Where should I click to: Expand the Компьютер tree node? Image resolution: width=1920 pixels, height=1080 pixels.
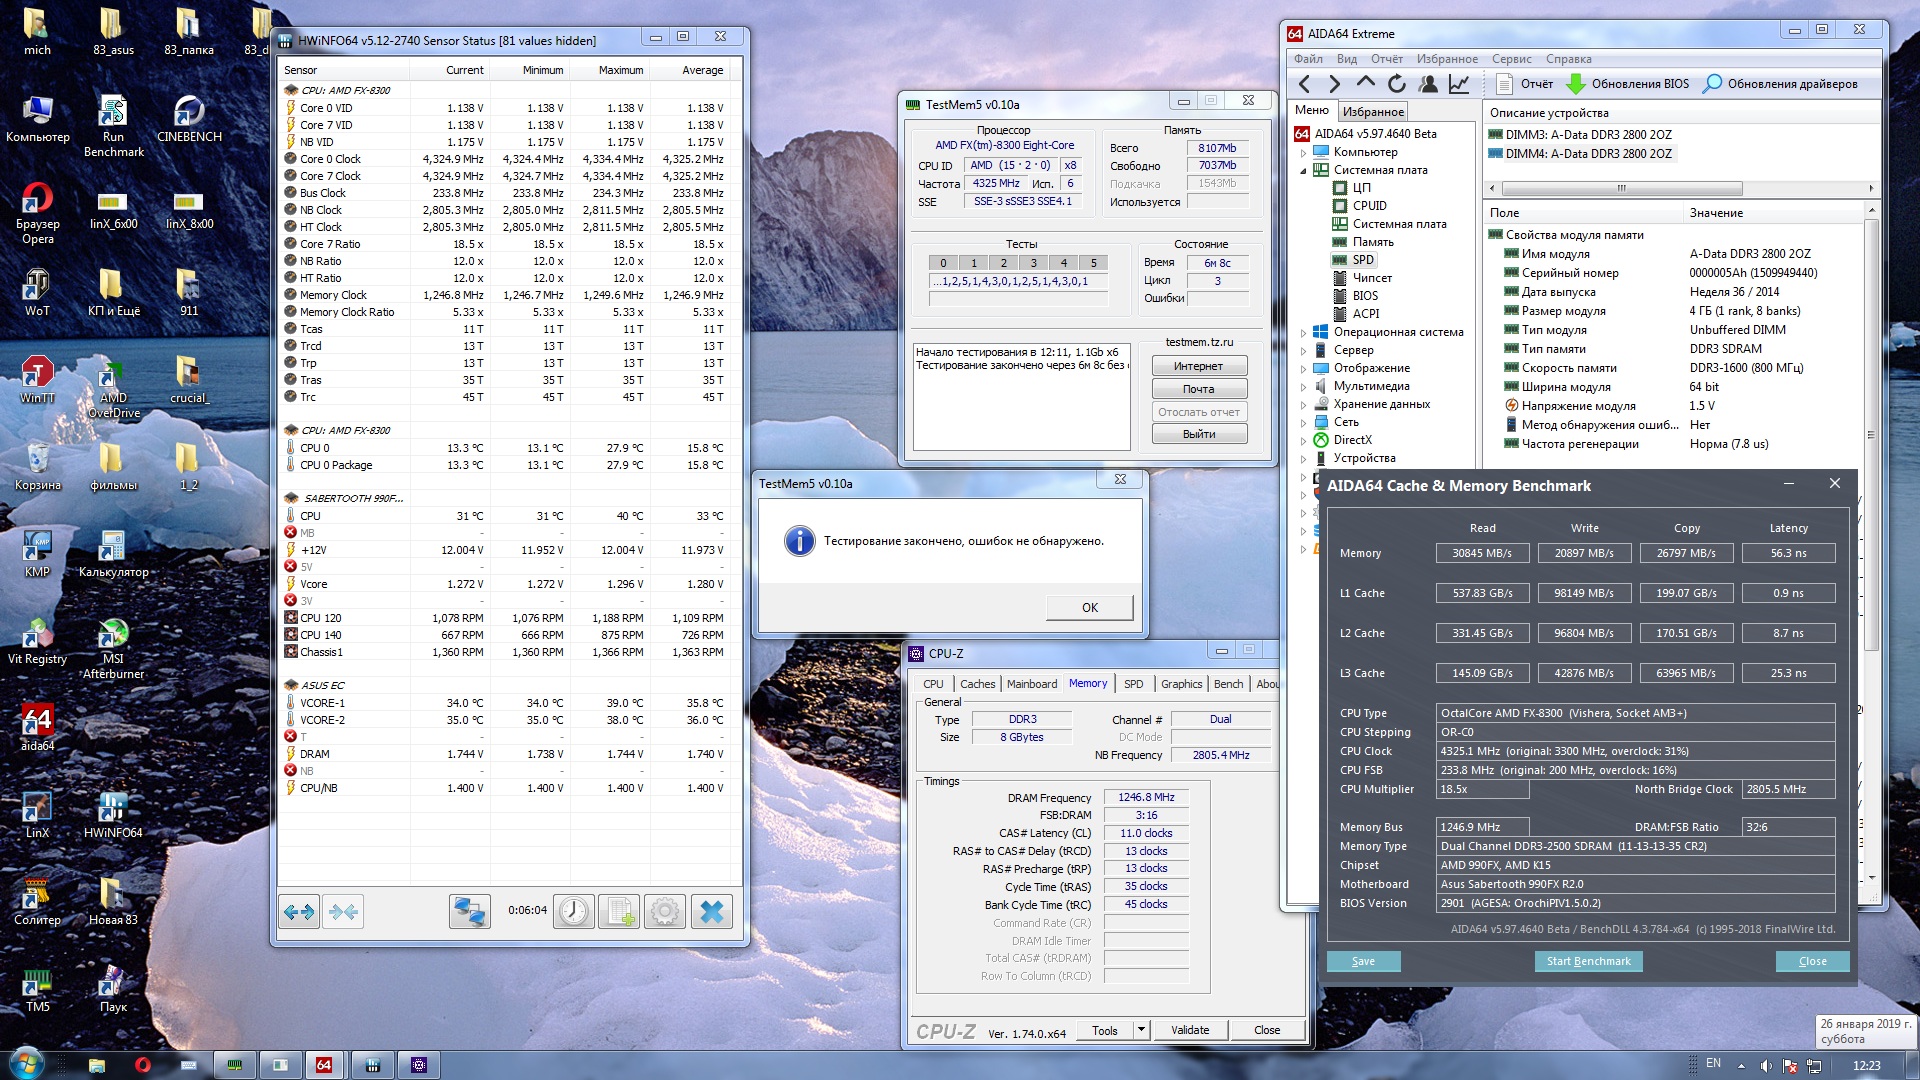pos(1303,153)
